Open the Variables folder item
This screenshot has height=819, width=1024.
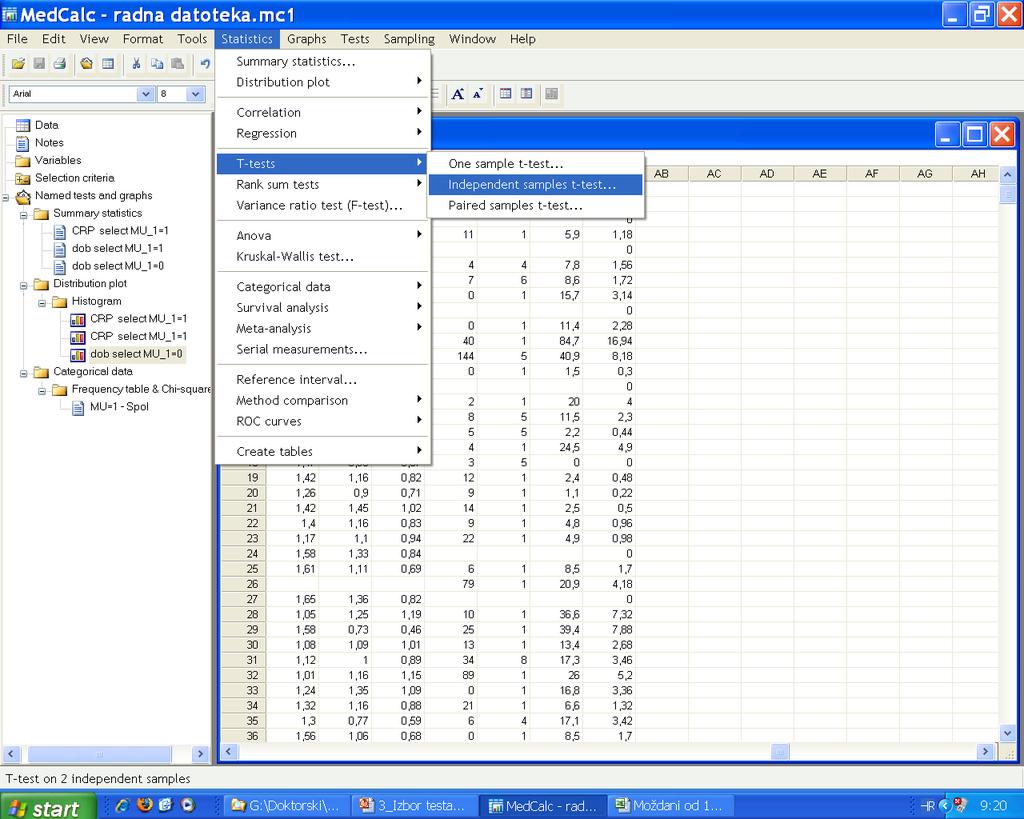58,160
